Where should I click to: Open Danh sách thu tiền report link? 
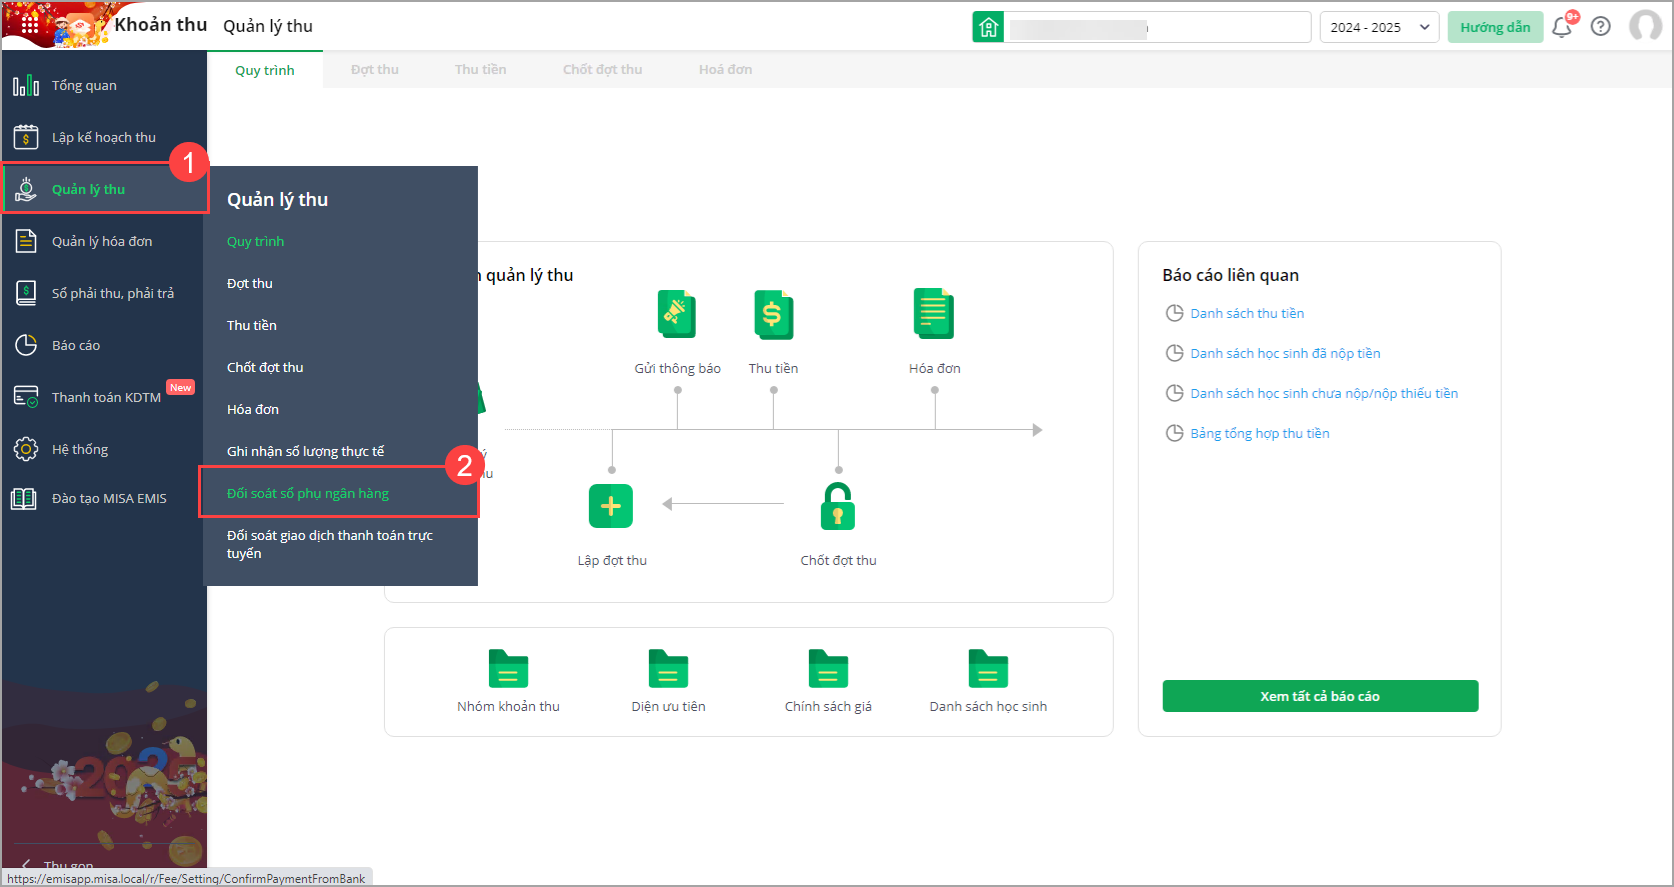[1247, 313]
